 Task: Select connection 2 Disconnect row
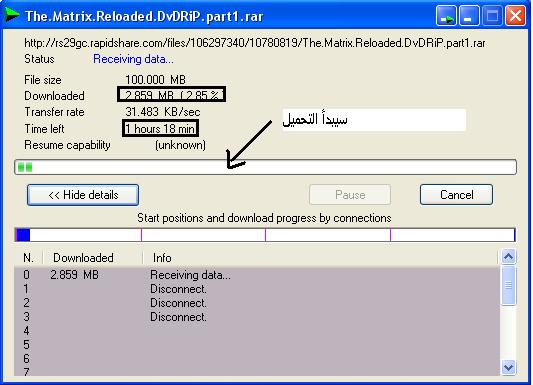(257, 303)
